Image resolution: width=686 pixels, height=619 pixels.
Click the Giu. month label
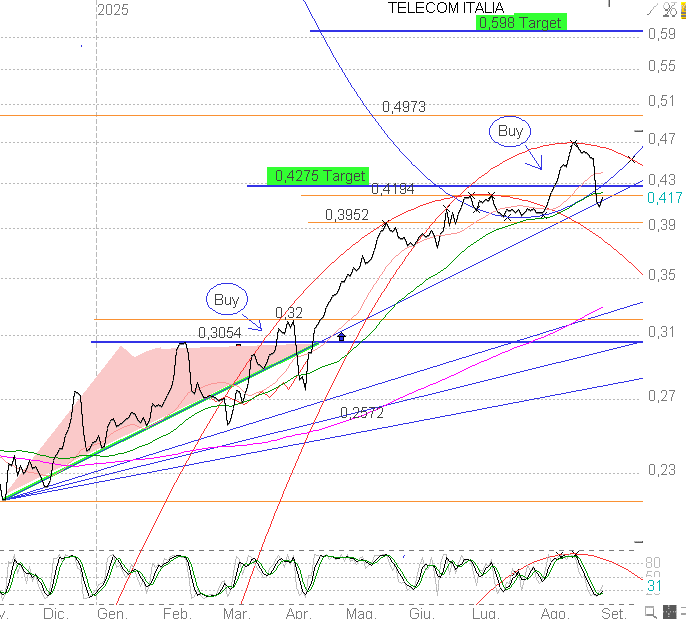point(422,613)
